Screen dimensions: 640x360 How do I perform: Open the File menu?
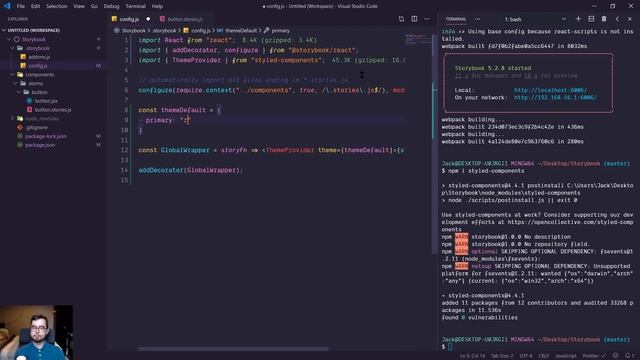pyautogui.click(x=20, y=6)
